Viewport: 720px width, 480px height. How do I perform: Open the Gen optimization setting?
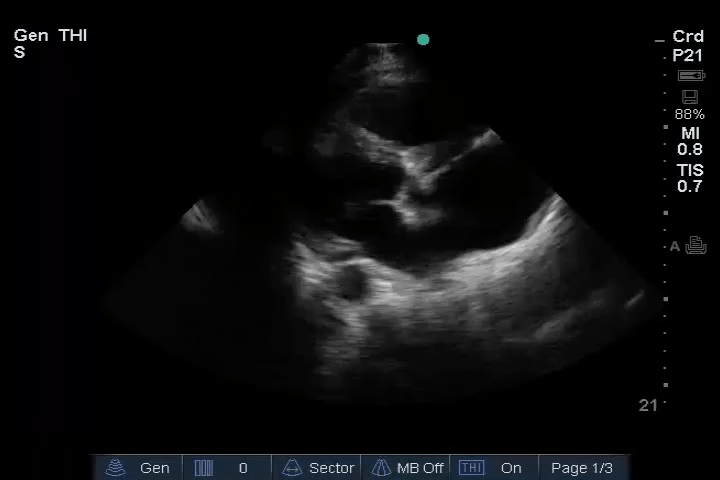[x=154, y=468]
